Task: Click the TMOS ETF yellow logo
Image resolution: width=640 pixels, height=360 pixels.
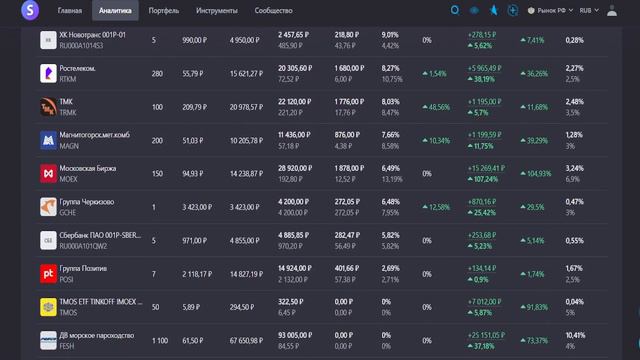Action: point(48,307)
